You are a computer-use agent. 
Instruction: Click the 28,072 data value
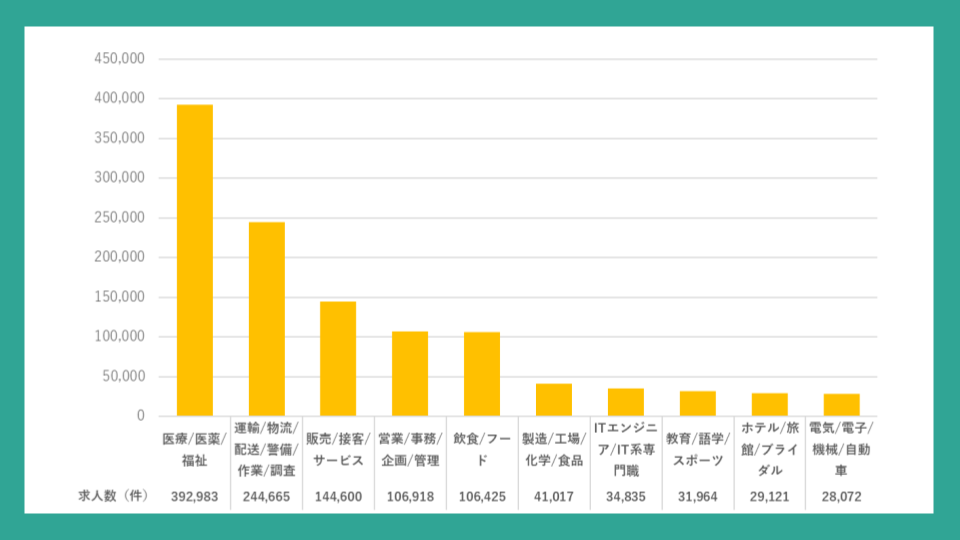click(x=842, y=496)
